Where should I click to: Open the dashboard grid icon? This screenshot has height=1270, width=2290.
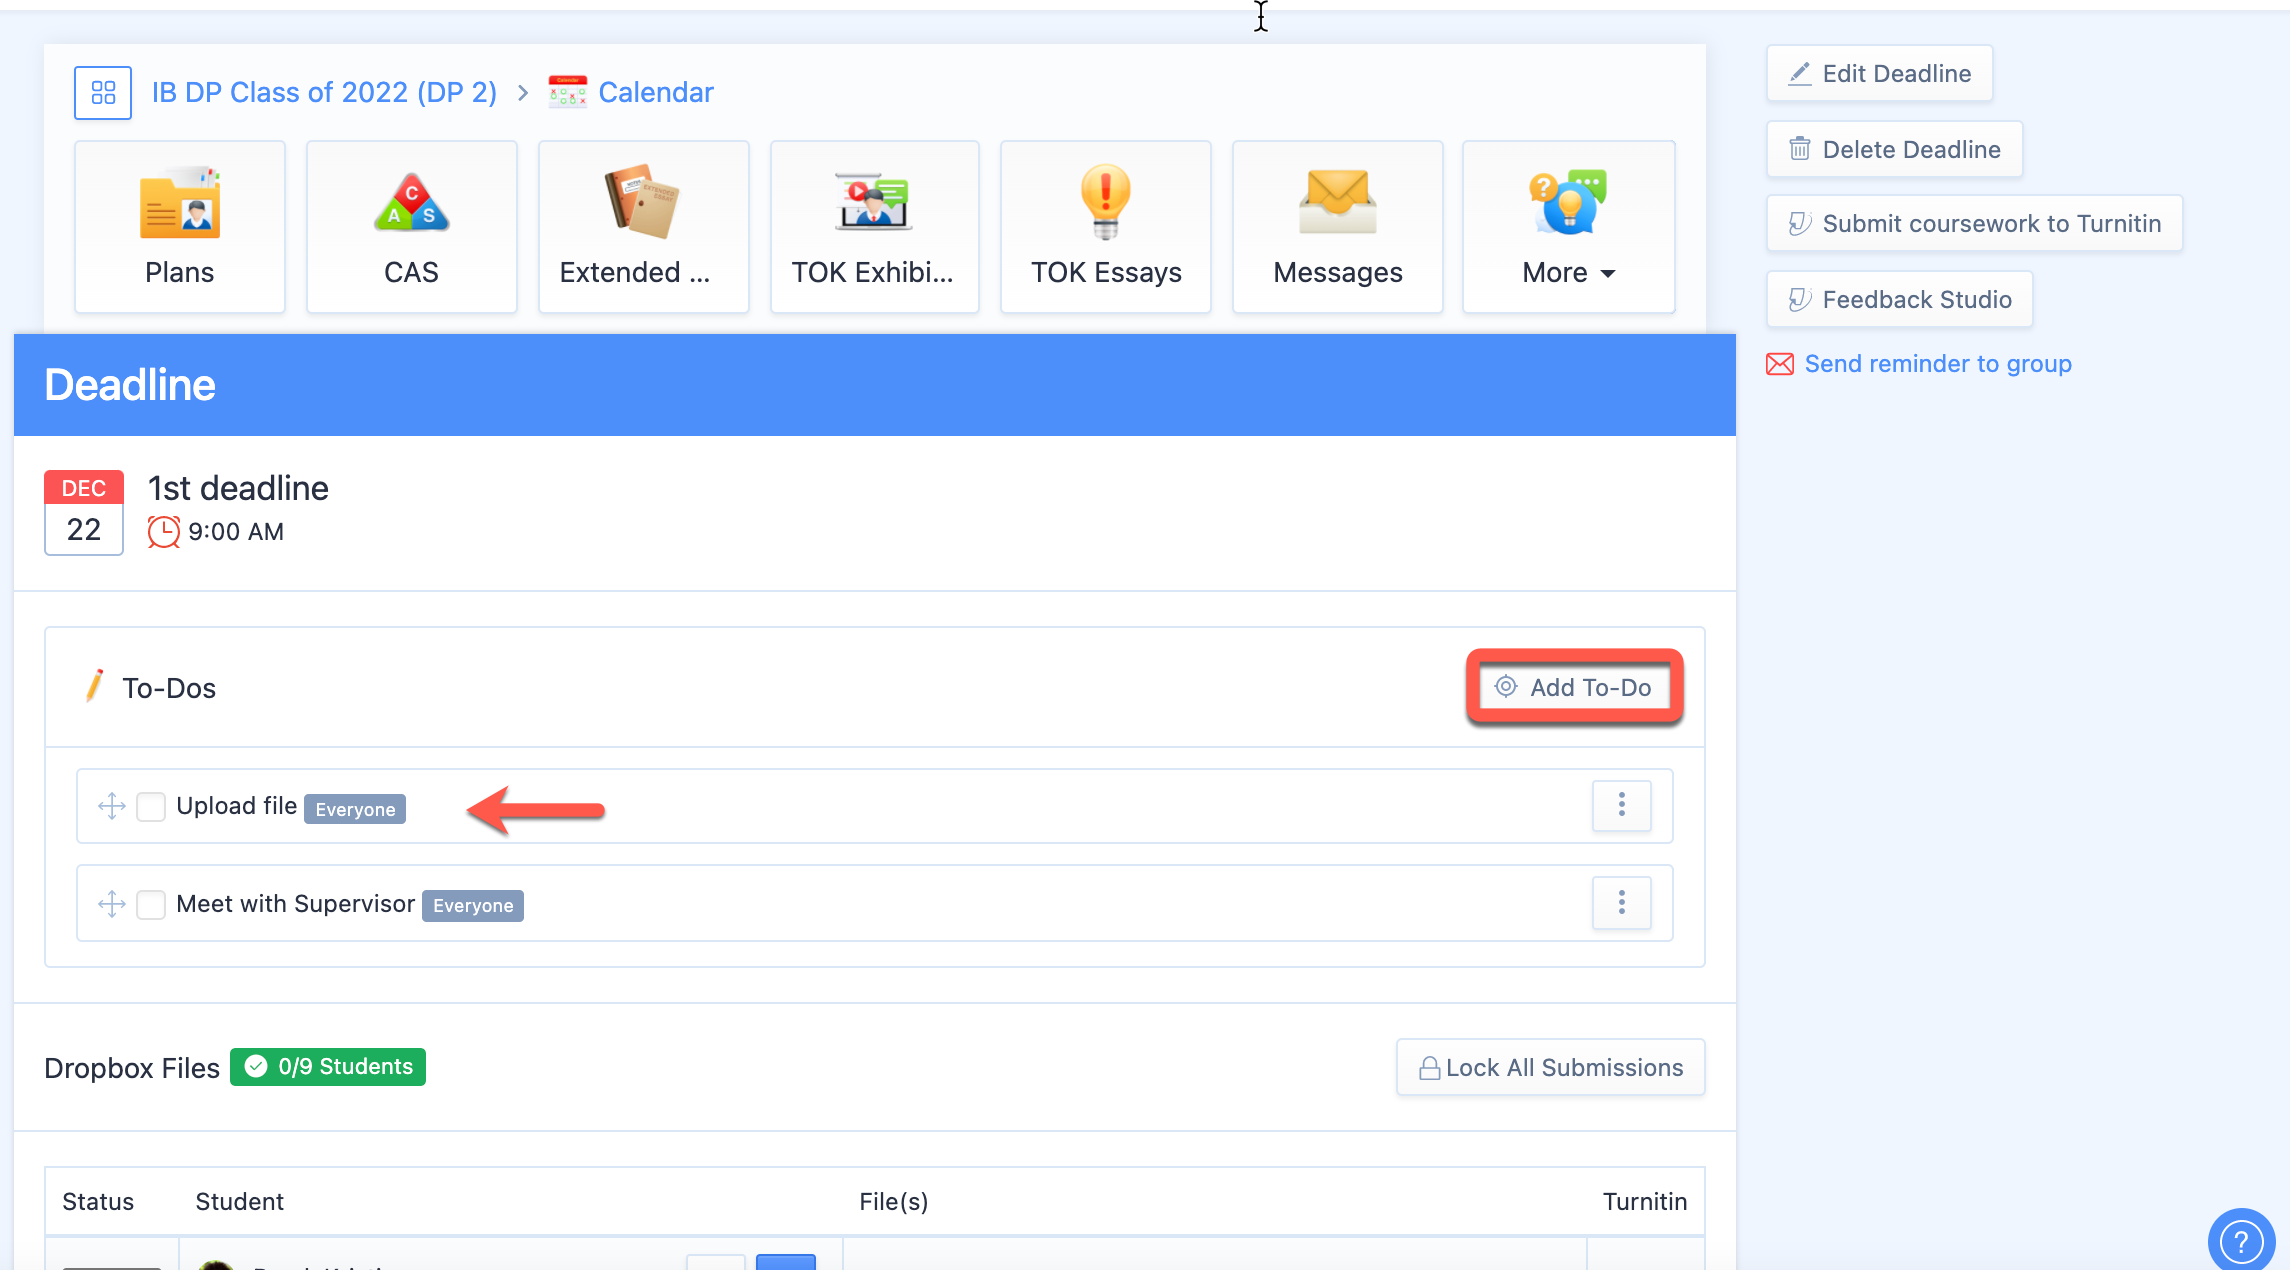pos(103,93)
